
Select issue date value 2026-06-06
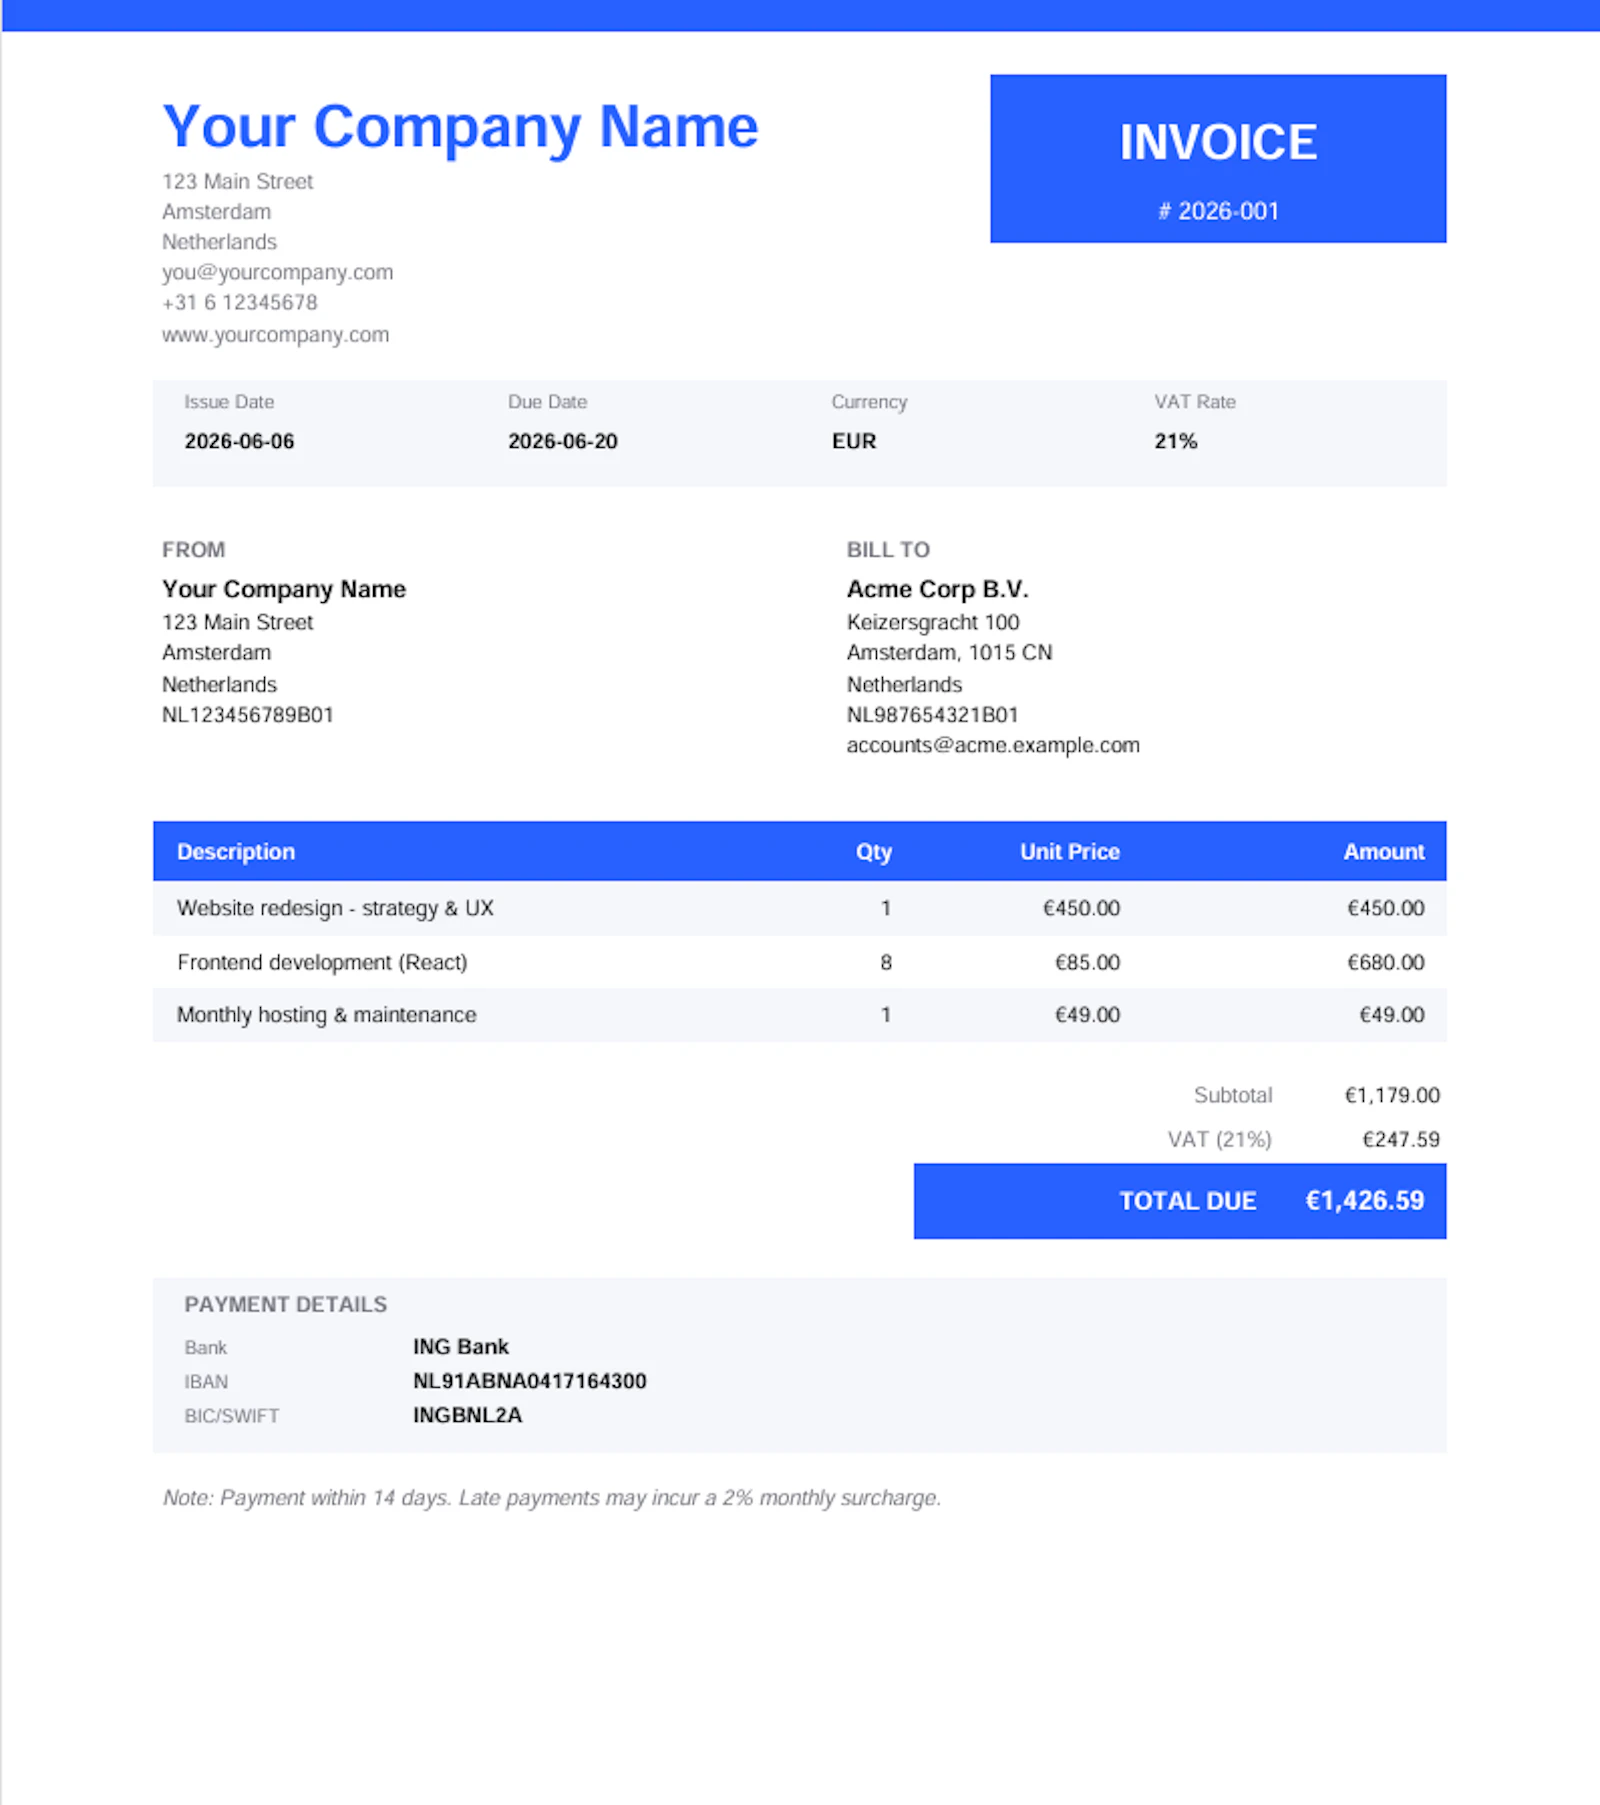tap(239, 441)
